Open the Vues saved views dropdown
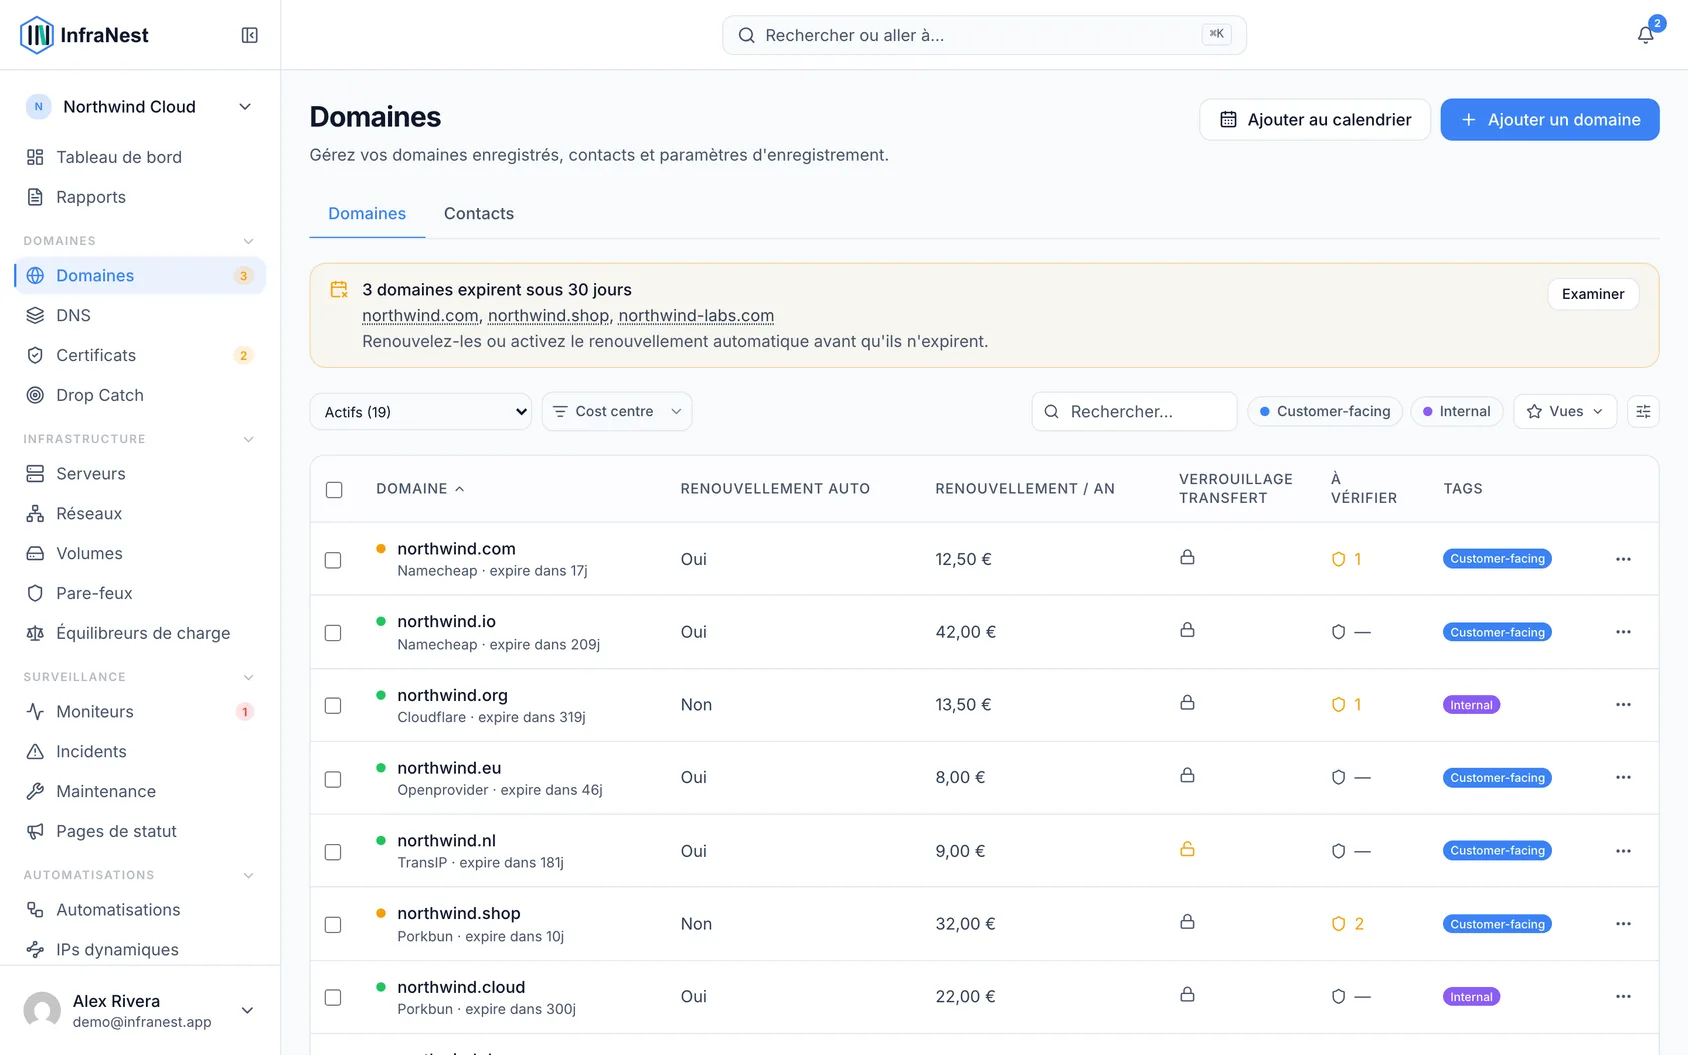This screenshot has width=1688, height=1055. [1565, 411]
